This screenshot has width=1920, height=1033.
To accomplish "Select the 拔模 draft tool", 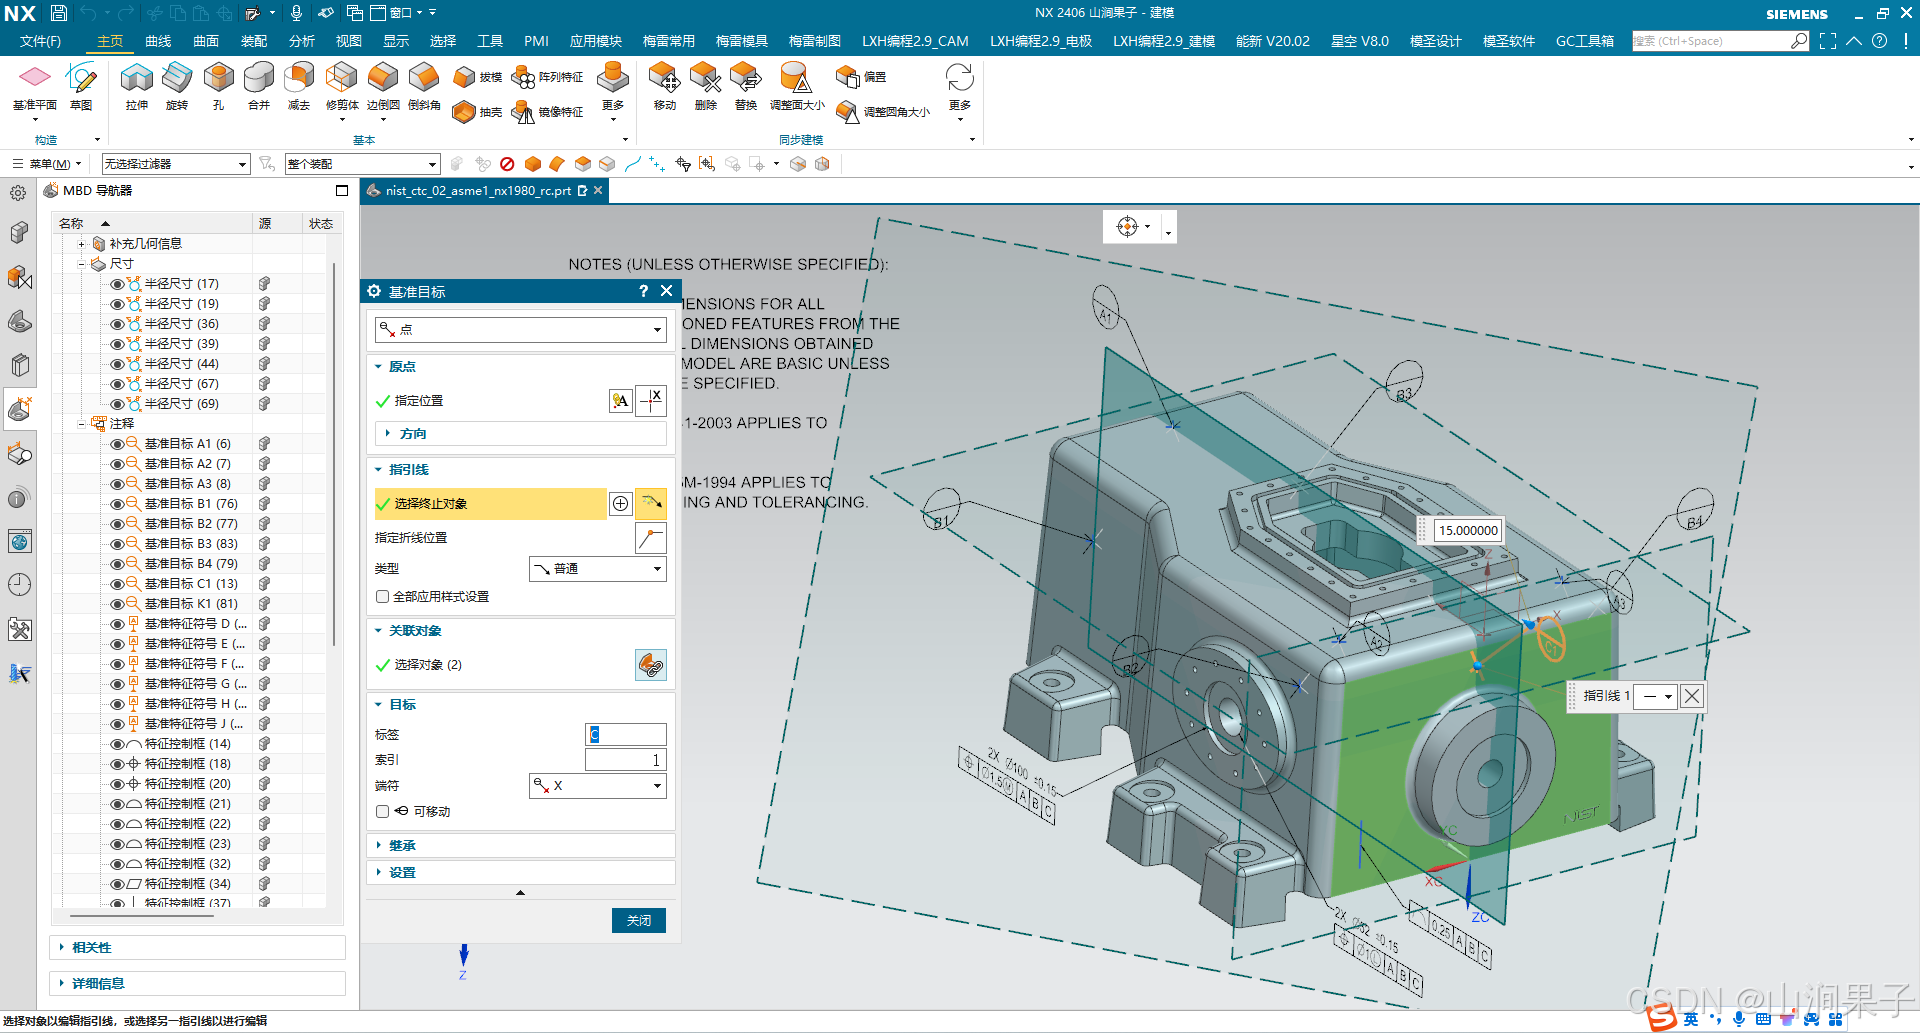I will pos(477,77).
